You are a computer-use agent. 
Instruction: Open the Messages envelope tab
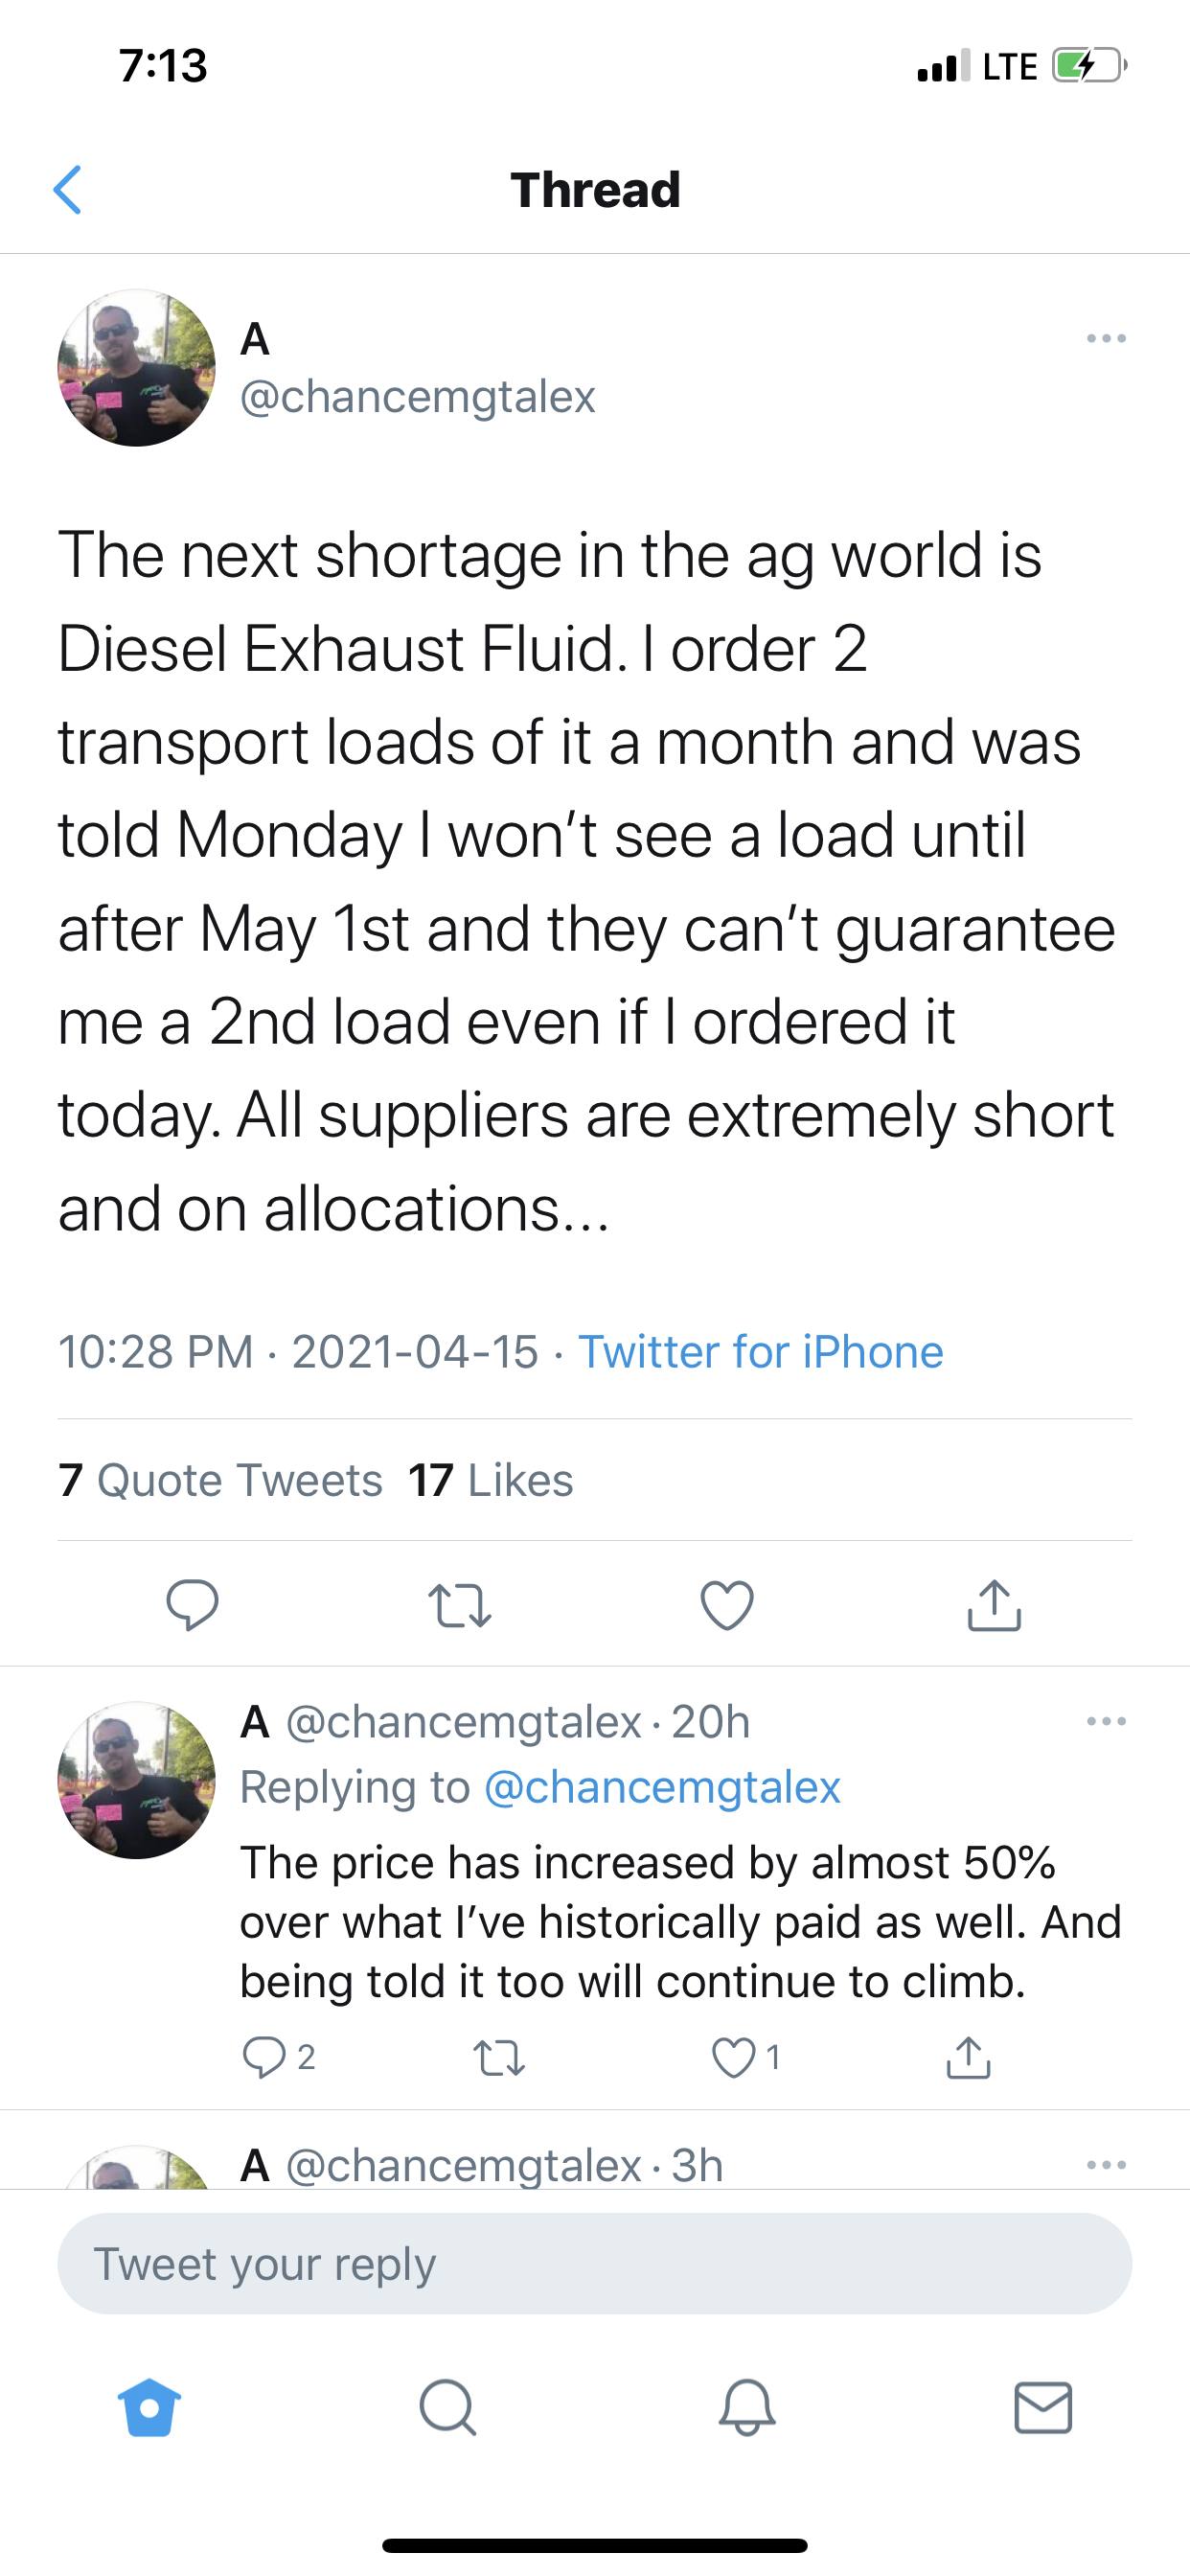[1043, 2408]
